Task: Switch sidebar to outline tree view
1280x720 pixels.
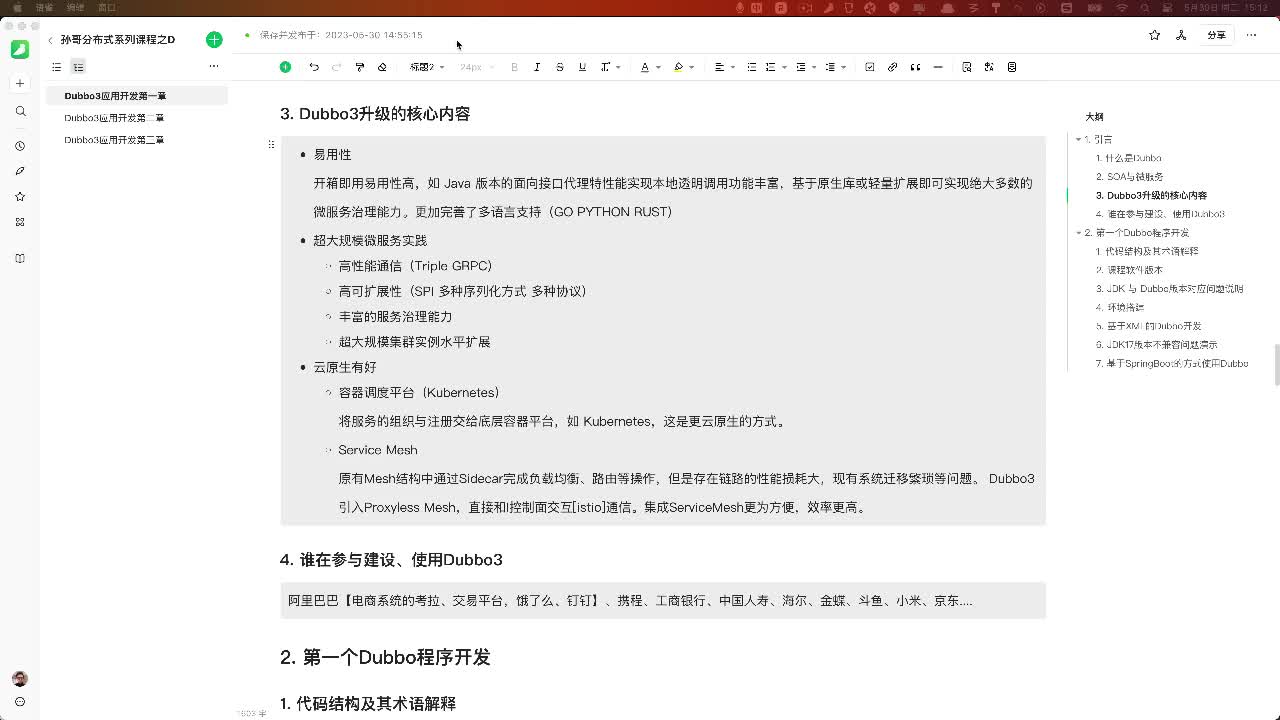Action: click(x=79, y=67)
